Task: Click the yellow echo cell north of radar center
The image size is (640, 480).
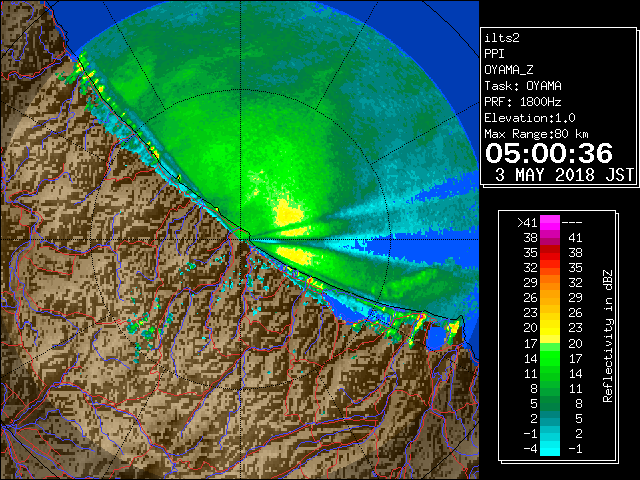Action: point(288,213)
